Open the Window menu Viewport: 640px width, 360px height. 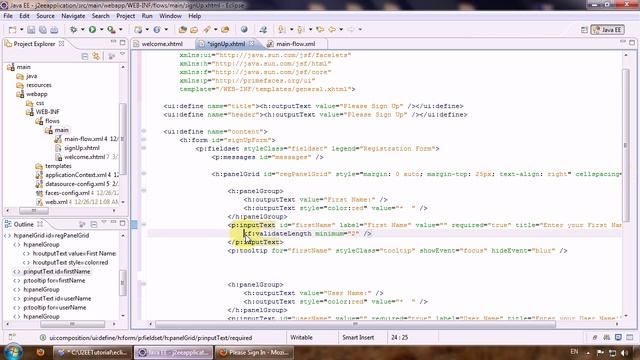[x=170, y=16]
